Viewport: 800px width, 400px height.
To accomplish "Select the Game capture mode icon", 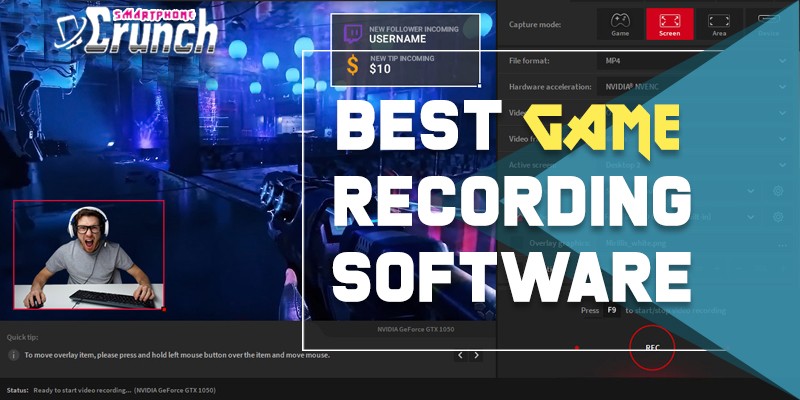I will [620, 24].
